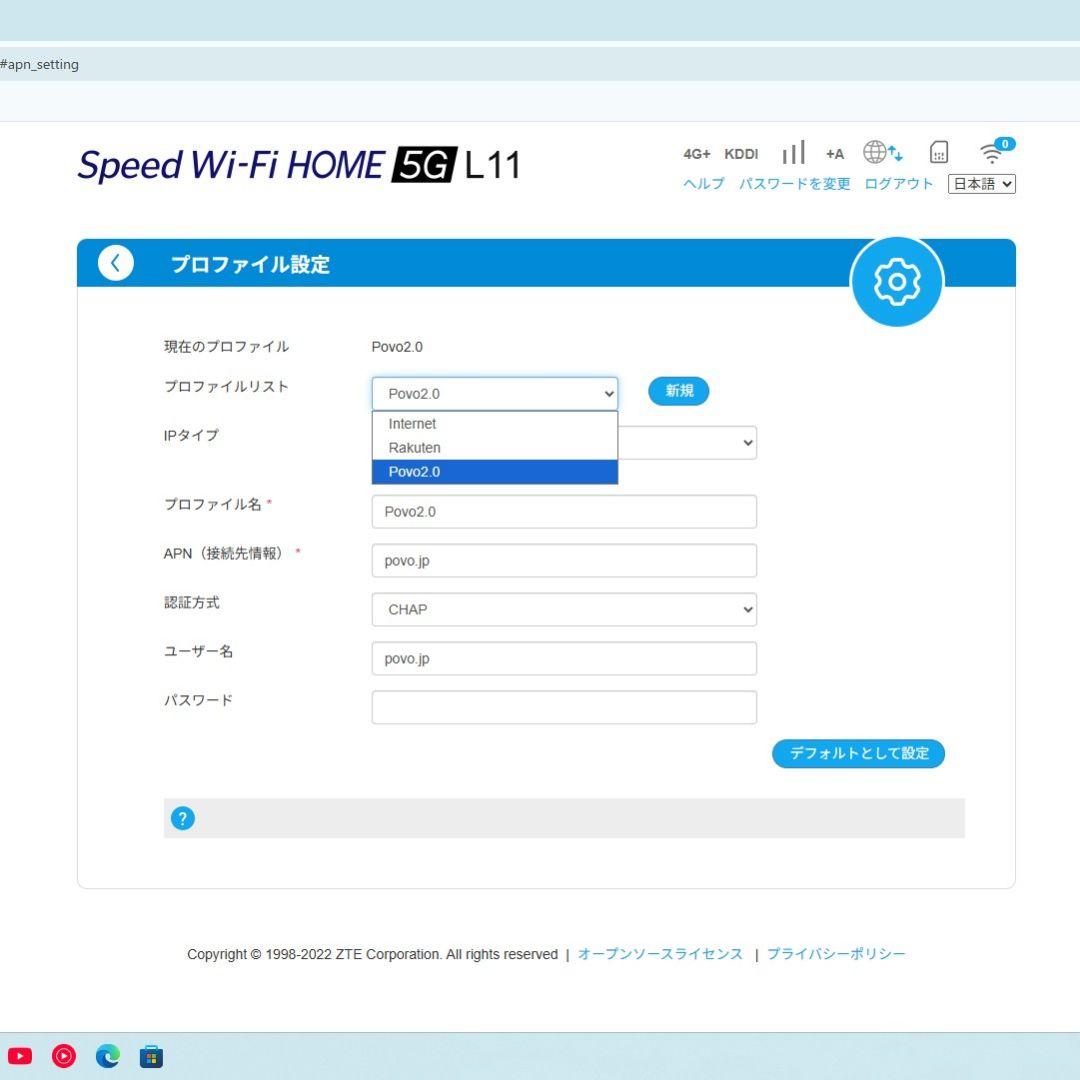This screenshot has height=1080, width=1080.
Task: Click the +A status indicator
Action: point(835,154)
